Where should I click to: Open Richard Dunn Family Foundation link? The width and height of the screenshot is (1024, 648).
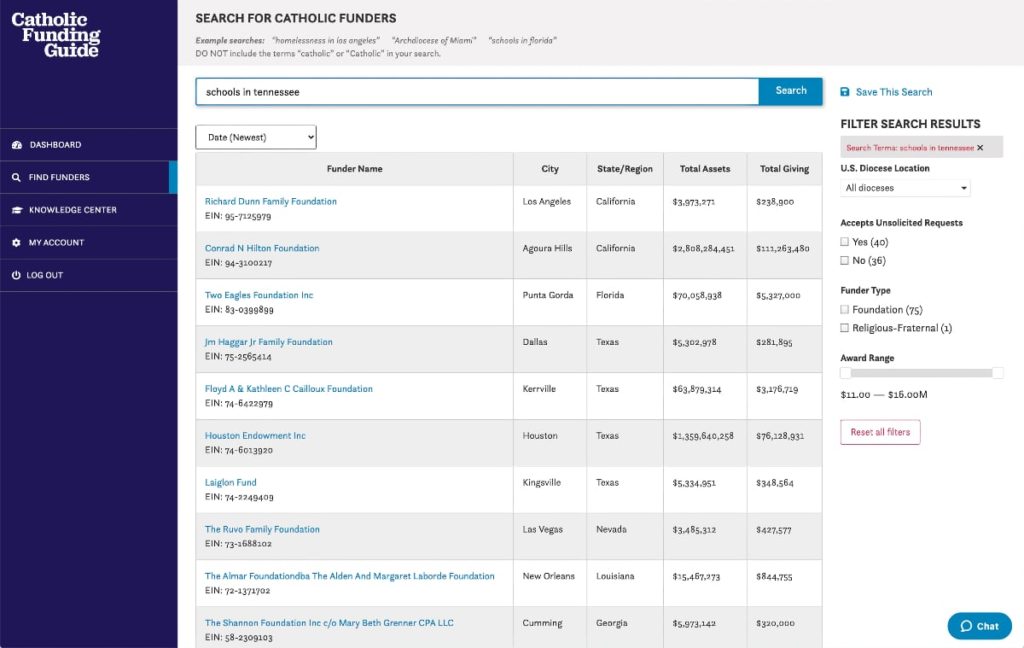[x=271, y=201]
